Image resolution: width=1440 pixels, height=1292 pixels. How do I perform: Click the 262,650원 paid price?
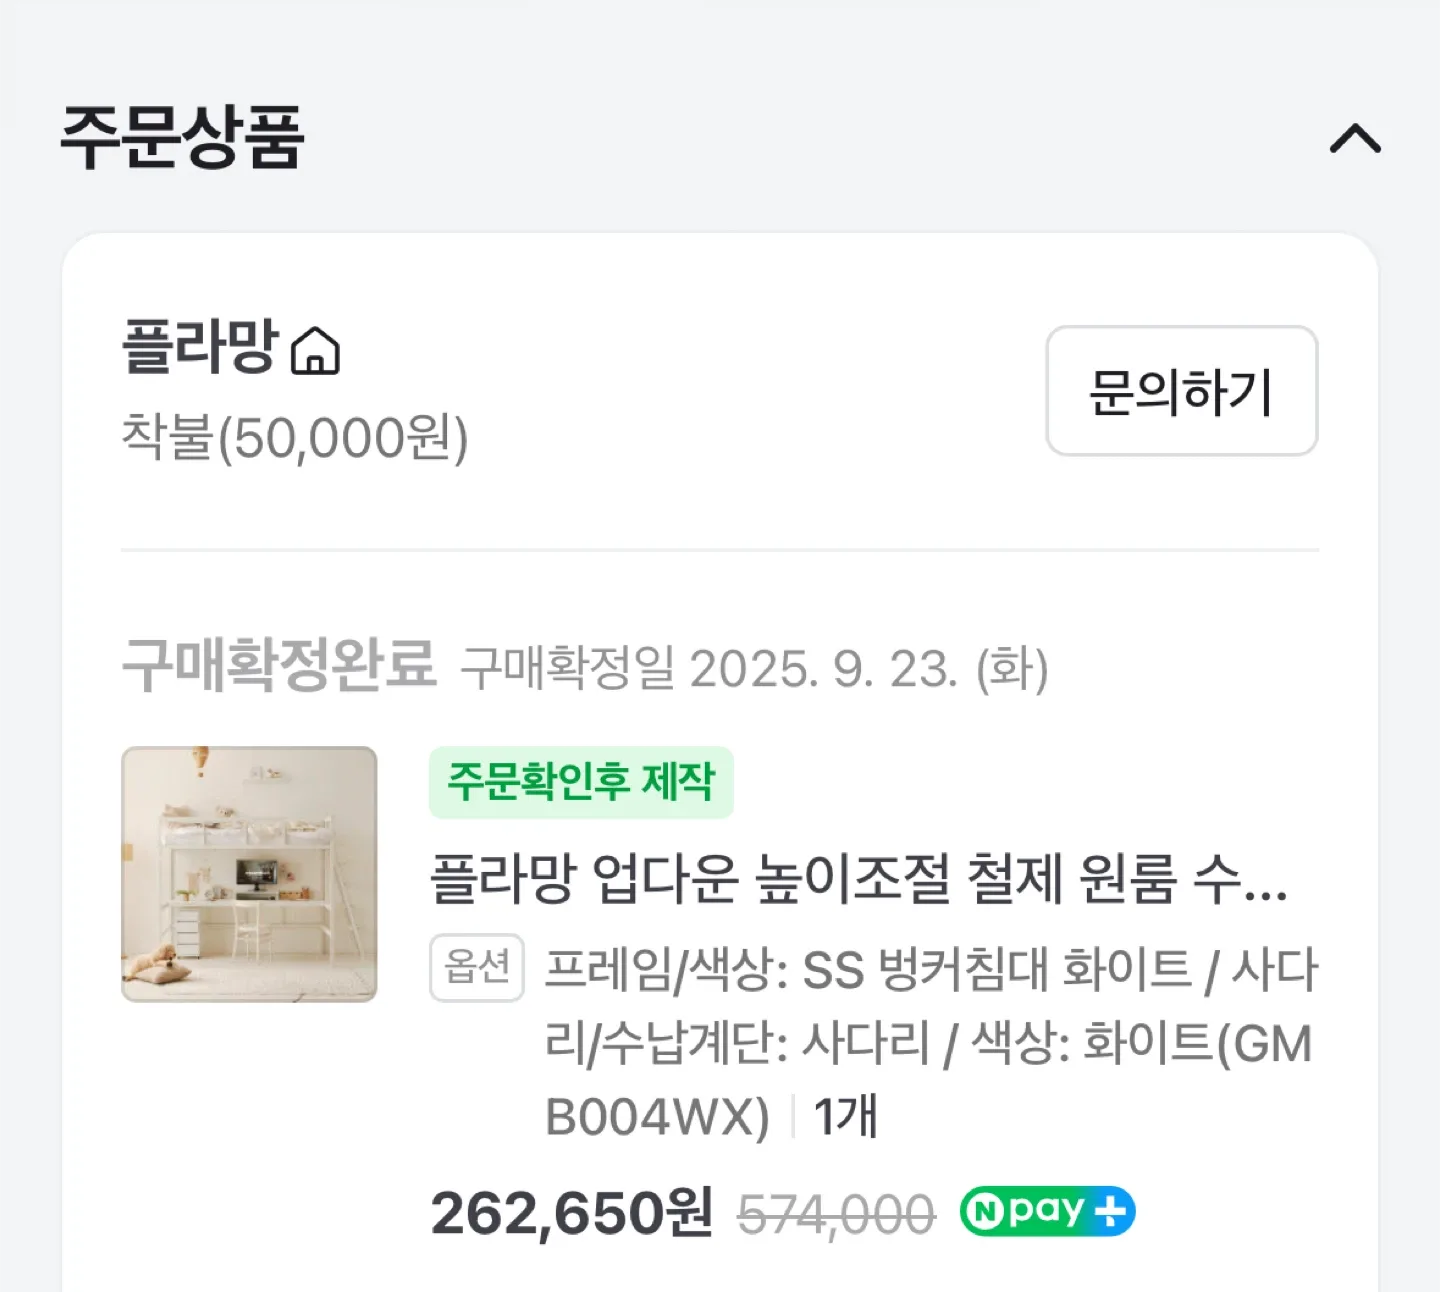click(x=571, y=1213)
